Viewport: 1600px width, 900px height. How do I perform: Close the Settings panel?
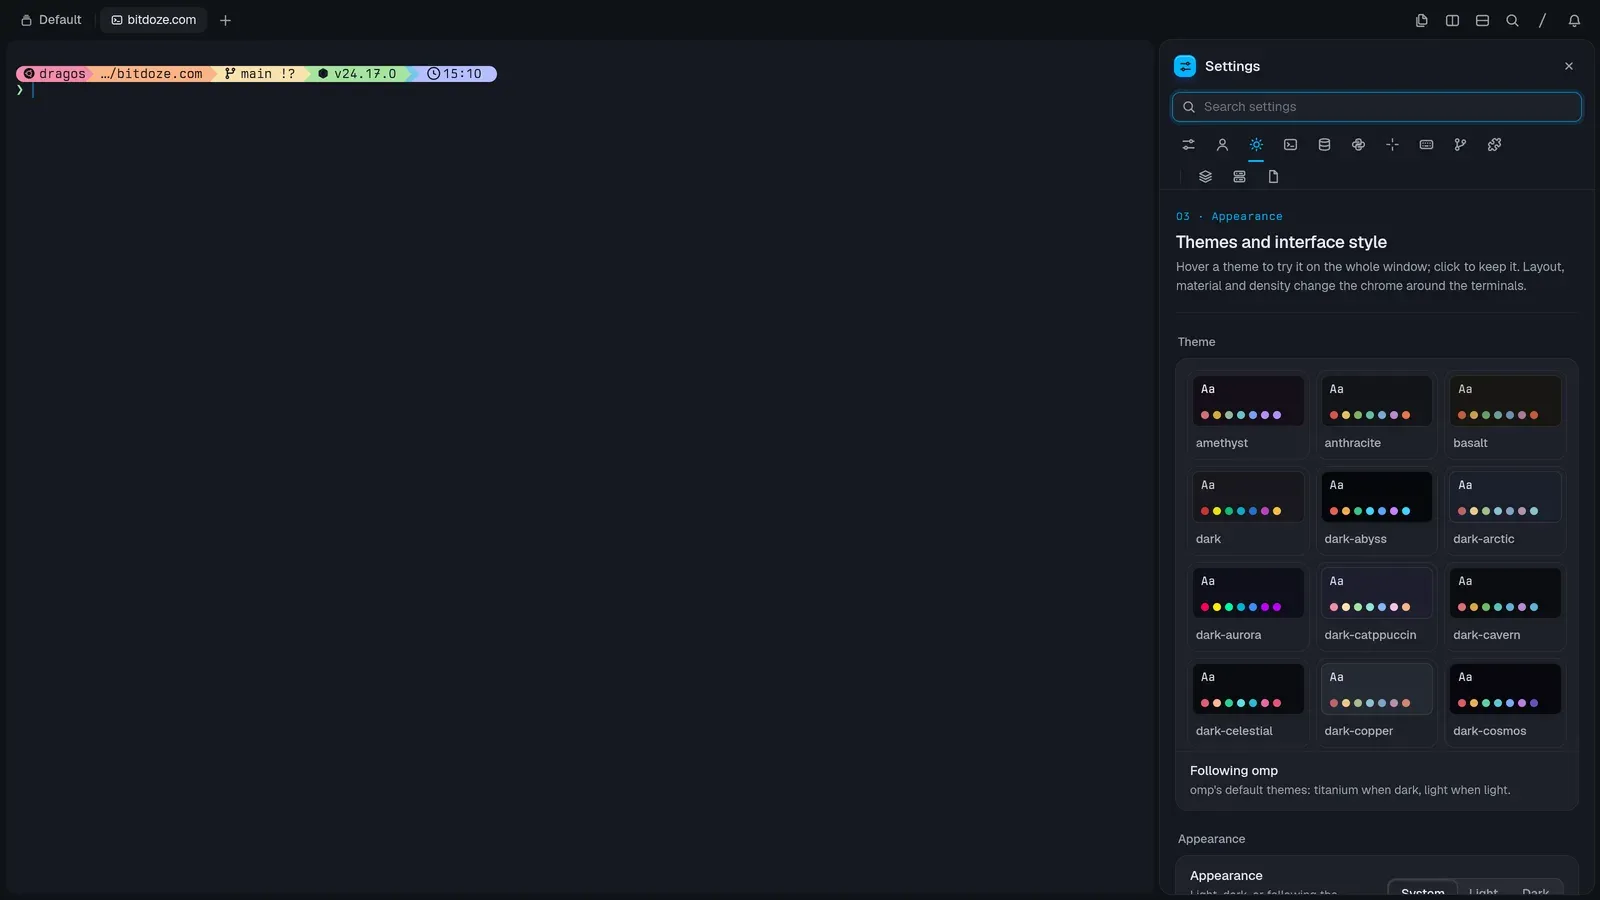tap(1569, 66)
